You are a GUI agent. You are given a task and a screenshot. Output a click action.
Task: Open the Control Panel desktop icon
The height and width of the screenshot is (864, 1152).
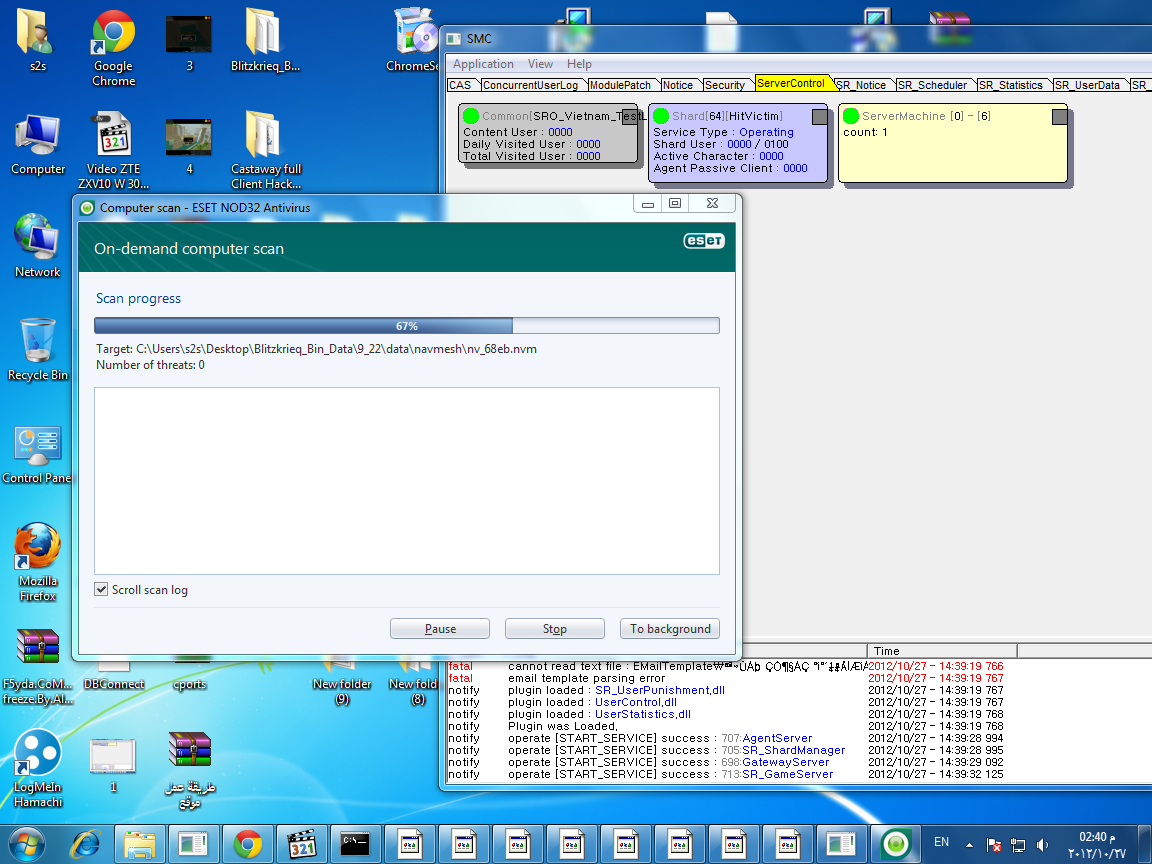37,454
